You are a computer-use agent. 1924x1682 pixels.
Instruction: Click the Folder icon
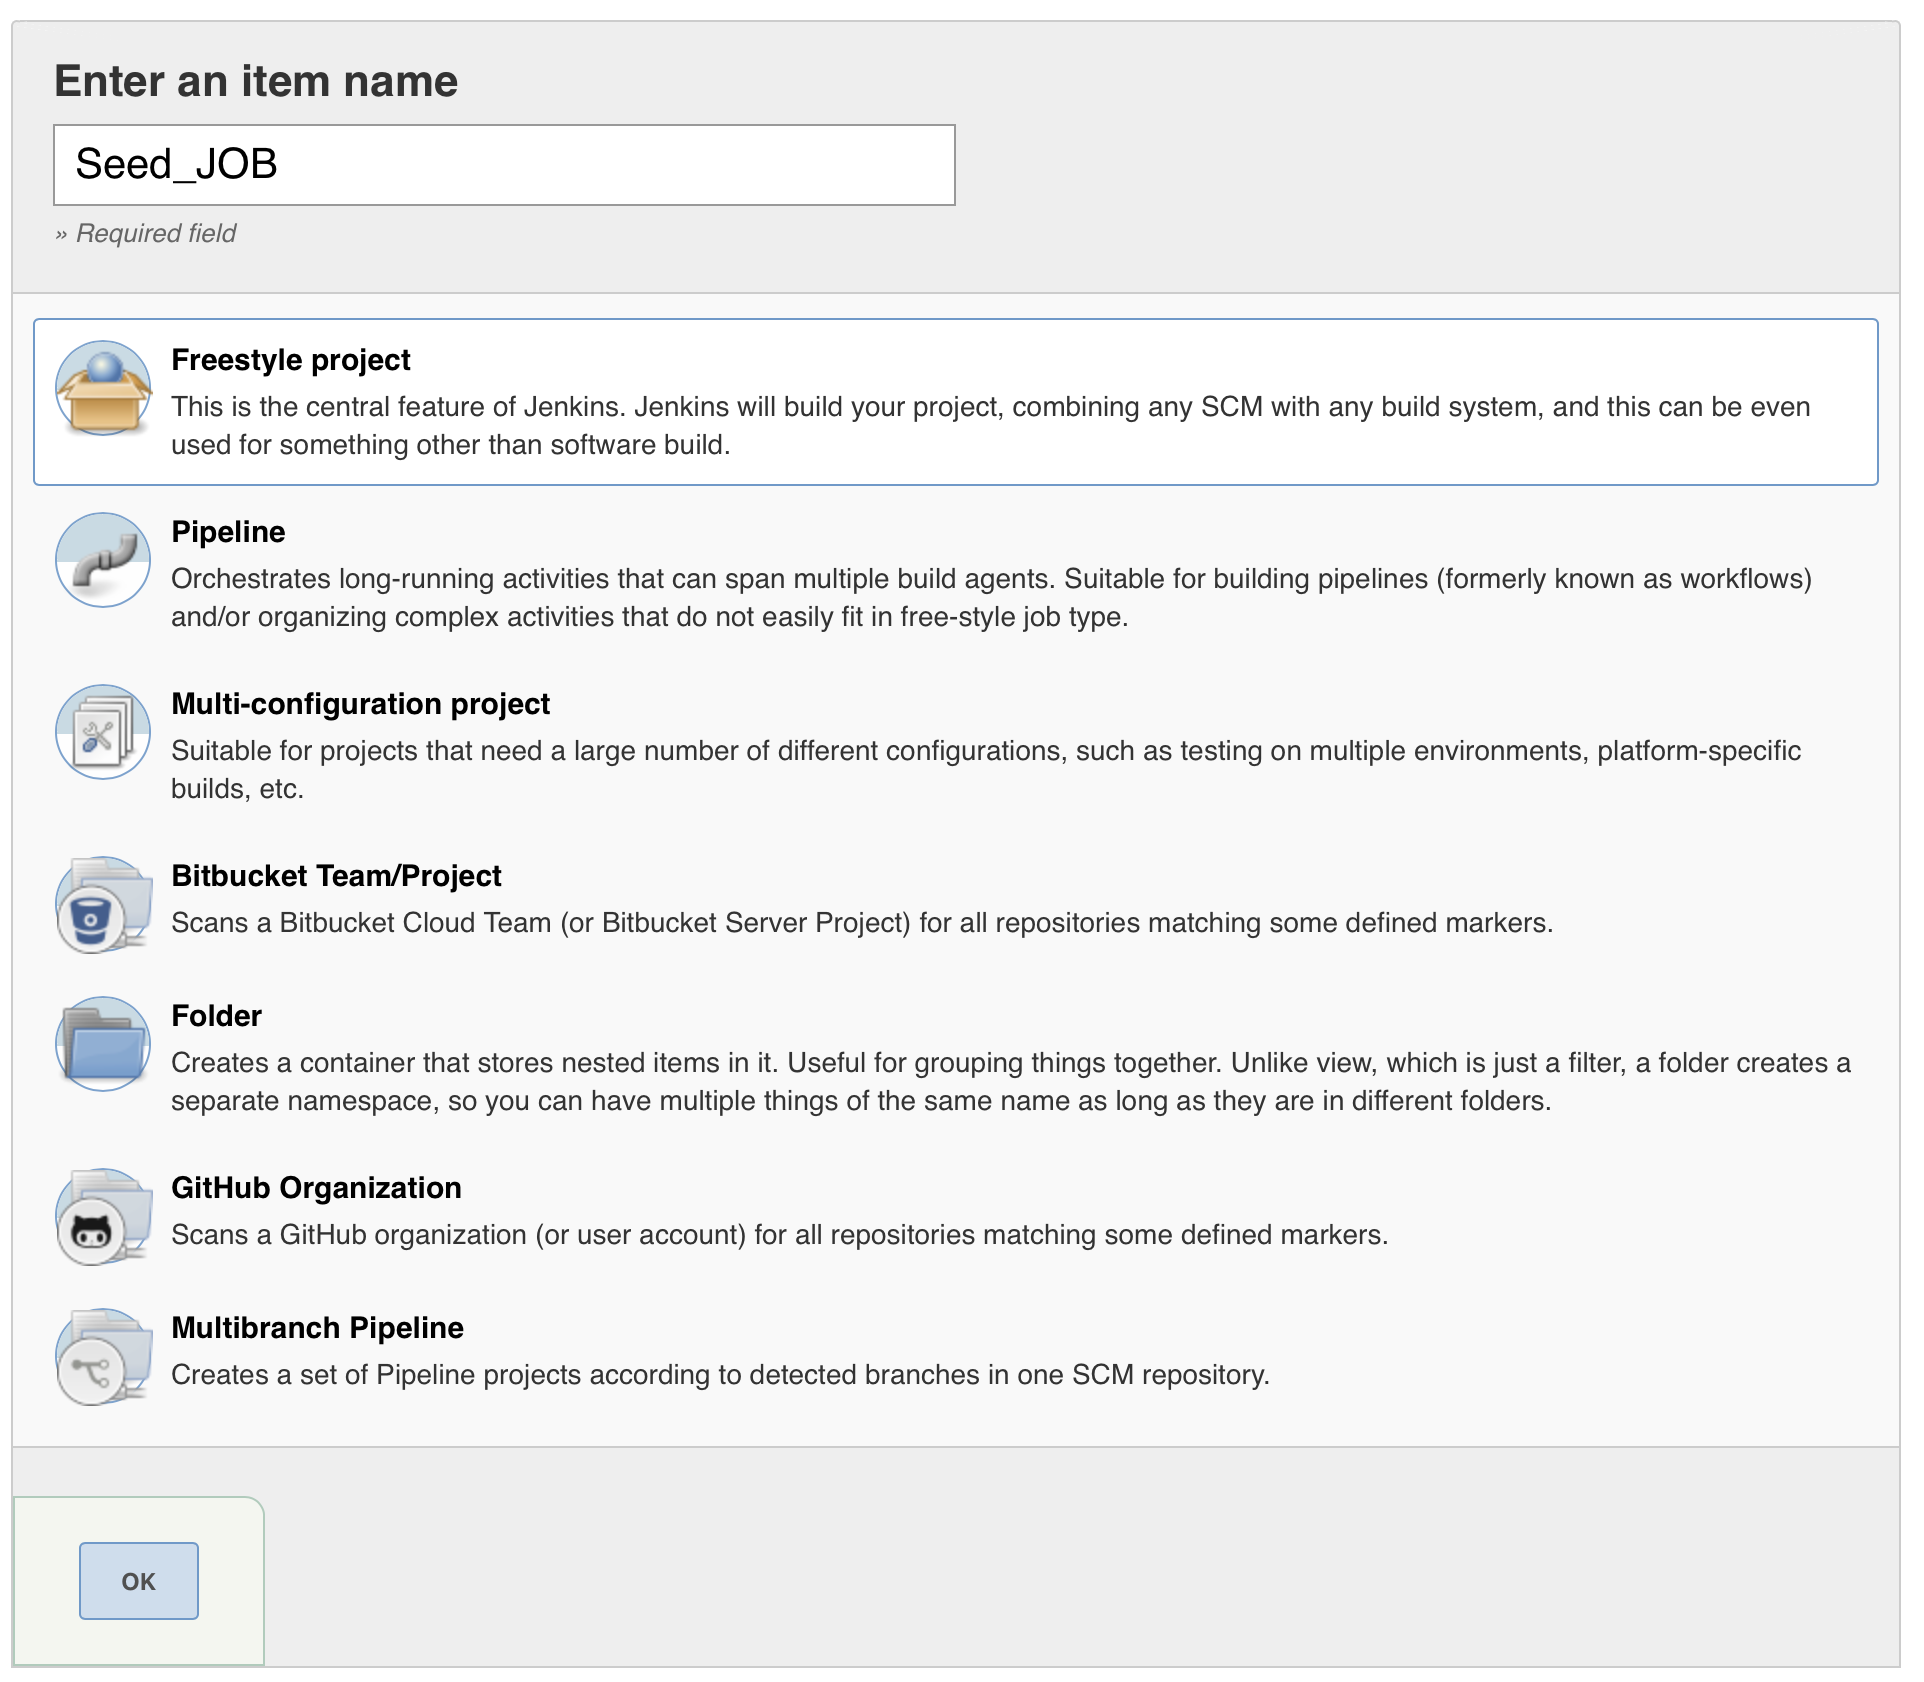coord(101,1043)
